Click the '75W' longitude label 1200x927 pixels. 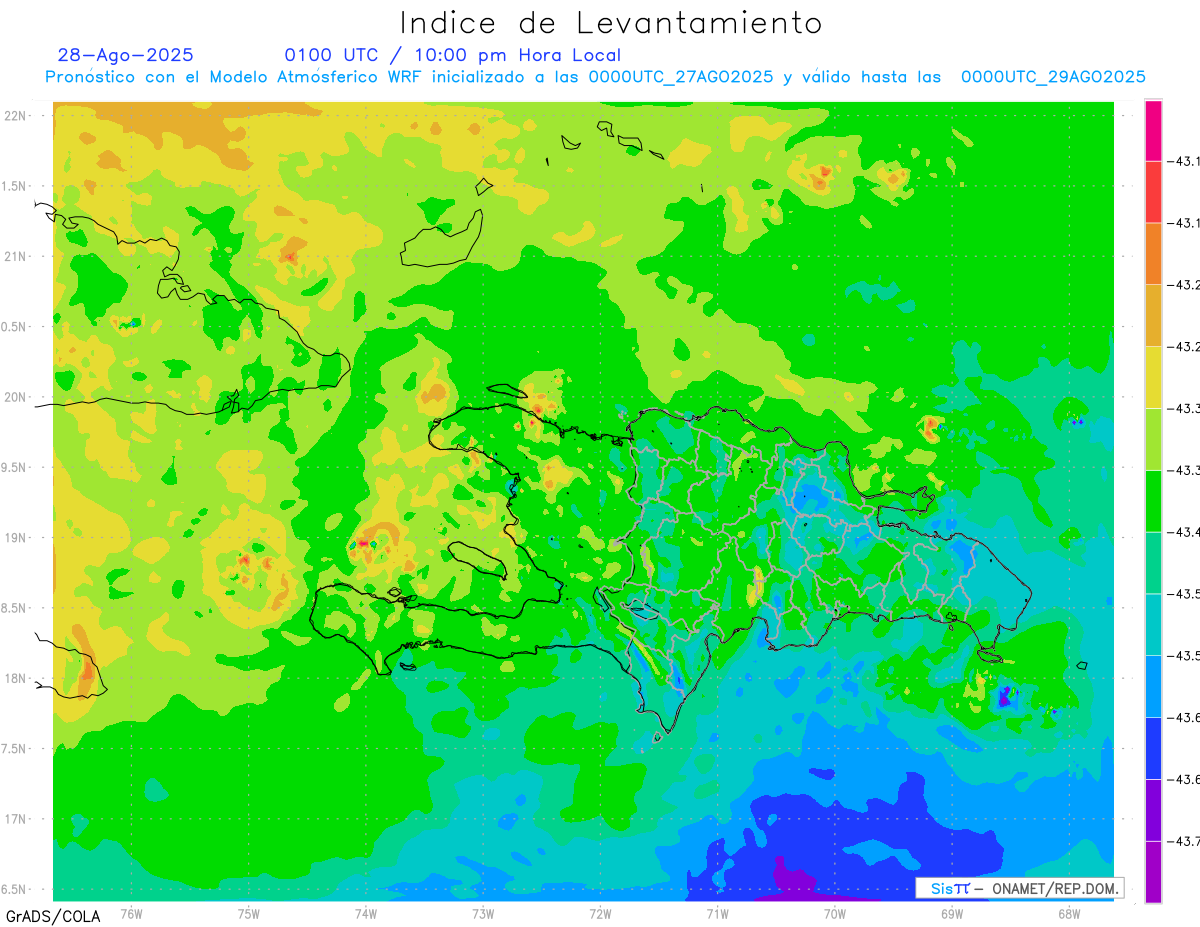point(249,914)
